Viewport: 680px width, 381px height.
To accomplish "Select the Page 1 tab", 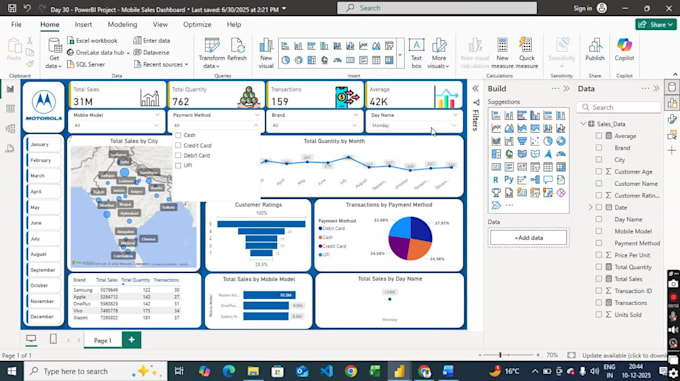I will 103,340.
